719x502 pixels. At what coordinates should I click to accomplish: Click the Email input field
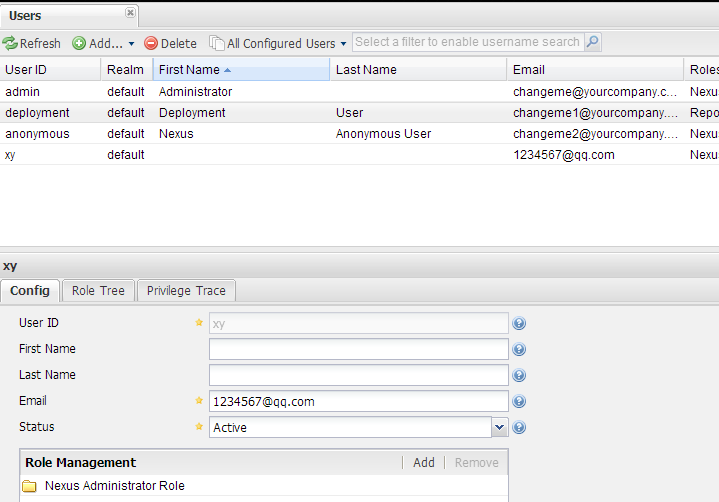click(x=359, y=402)
